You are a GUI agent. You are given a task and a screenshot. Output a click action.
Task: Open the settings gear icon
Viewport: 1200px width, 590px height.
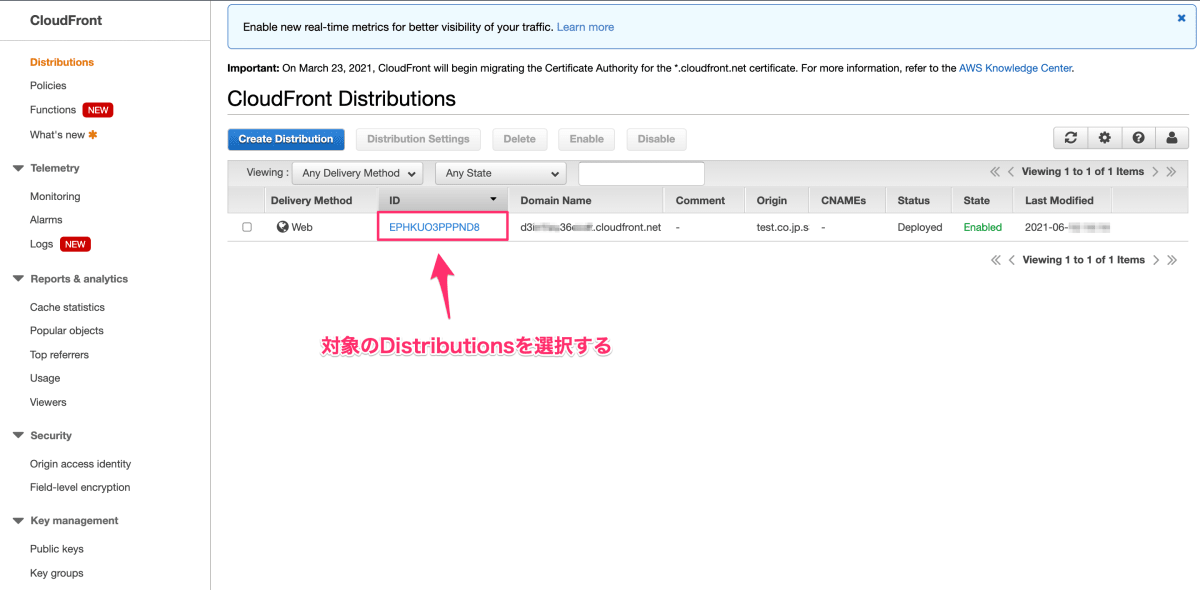point(1105,138)
